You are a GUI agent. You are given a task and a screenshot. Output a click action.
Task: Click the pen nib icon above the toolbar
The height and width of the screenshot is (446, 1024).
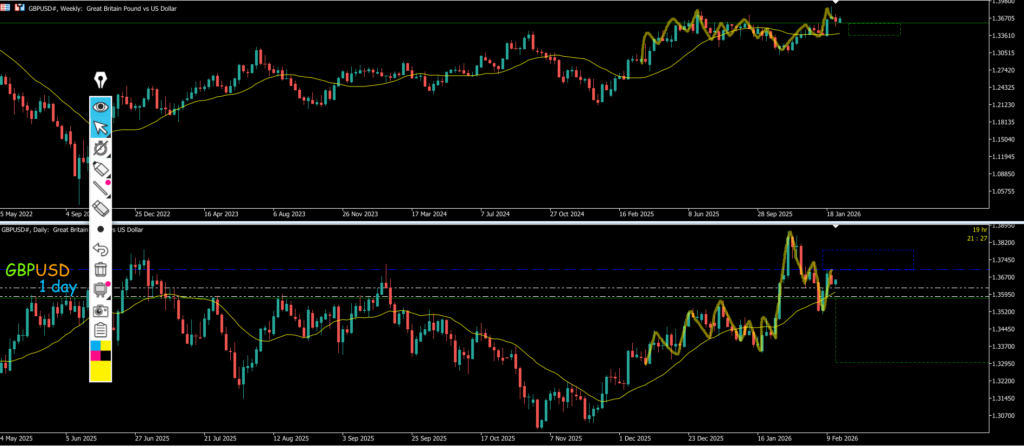[x=100, y=80]
